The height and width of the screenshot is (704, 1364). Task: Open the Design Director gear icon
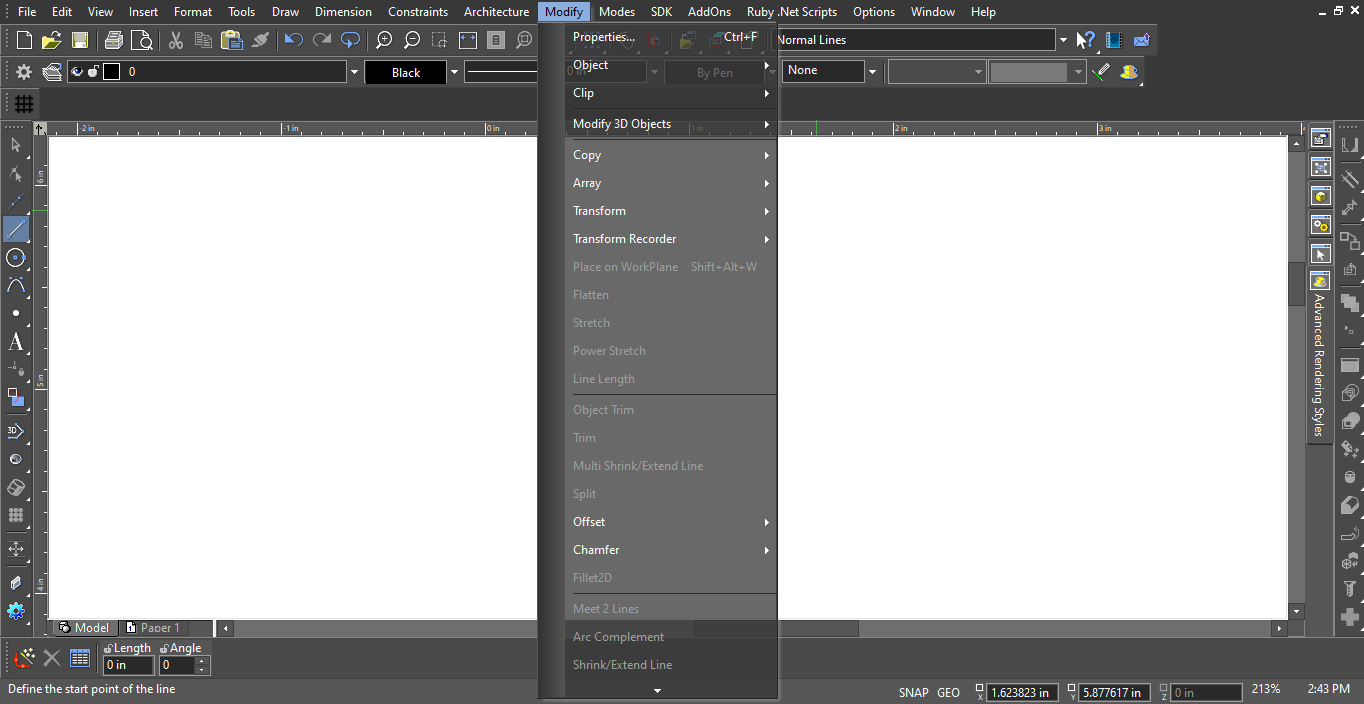(24, 72)
